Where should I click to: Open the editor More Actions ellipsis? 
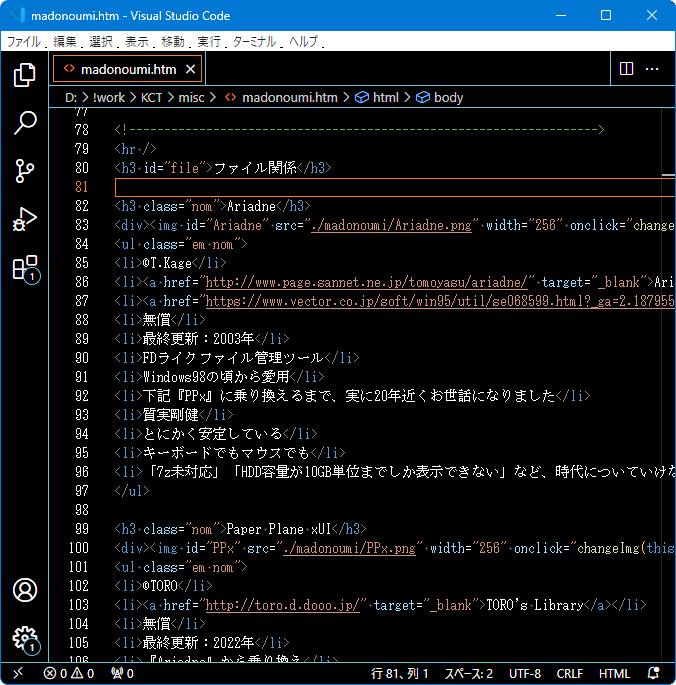(652, 69)
